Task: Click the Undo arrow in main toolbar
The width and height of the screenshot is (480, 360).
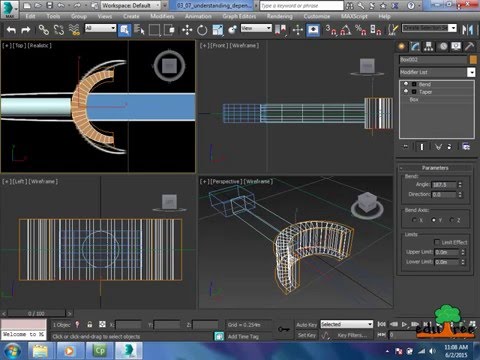Action: tap(11, 30)
